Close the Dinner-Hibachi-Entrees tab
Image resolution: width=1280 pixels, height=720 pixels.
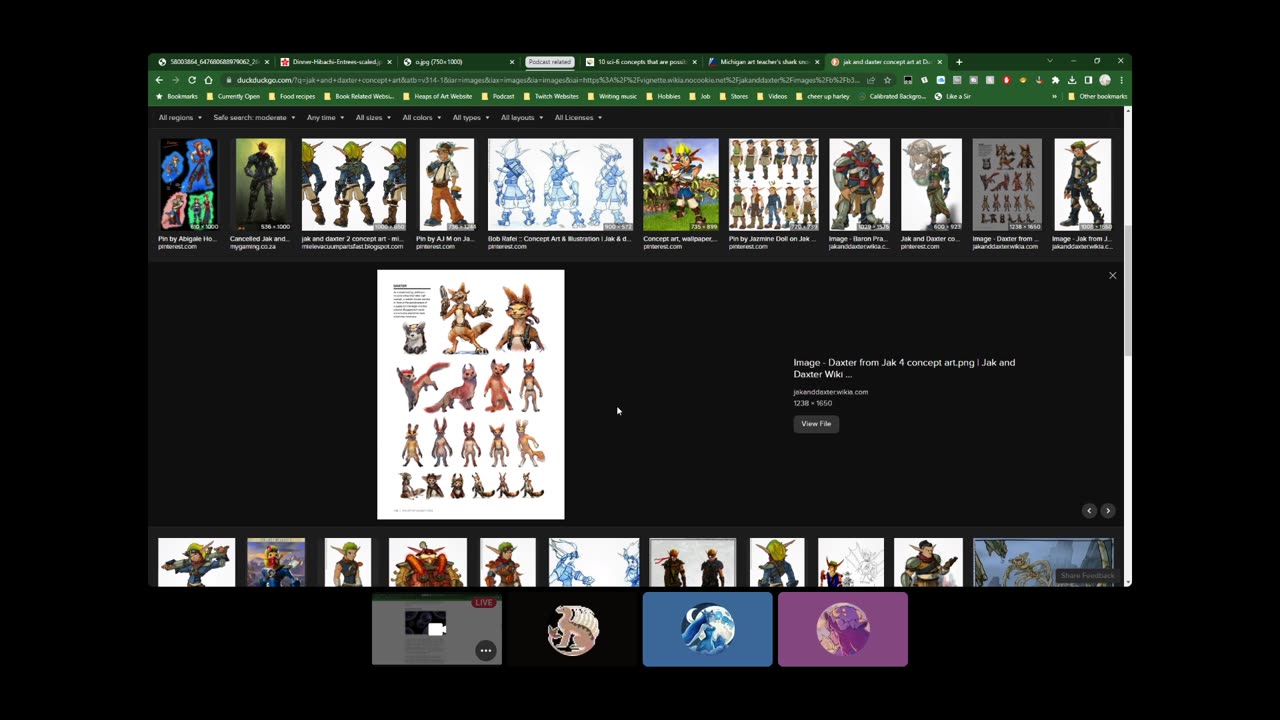(389, 62)
